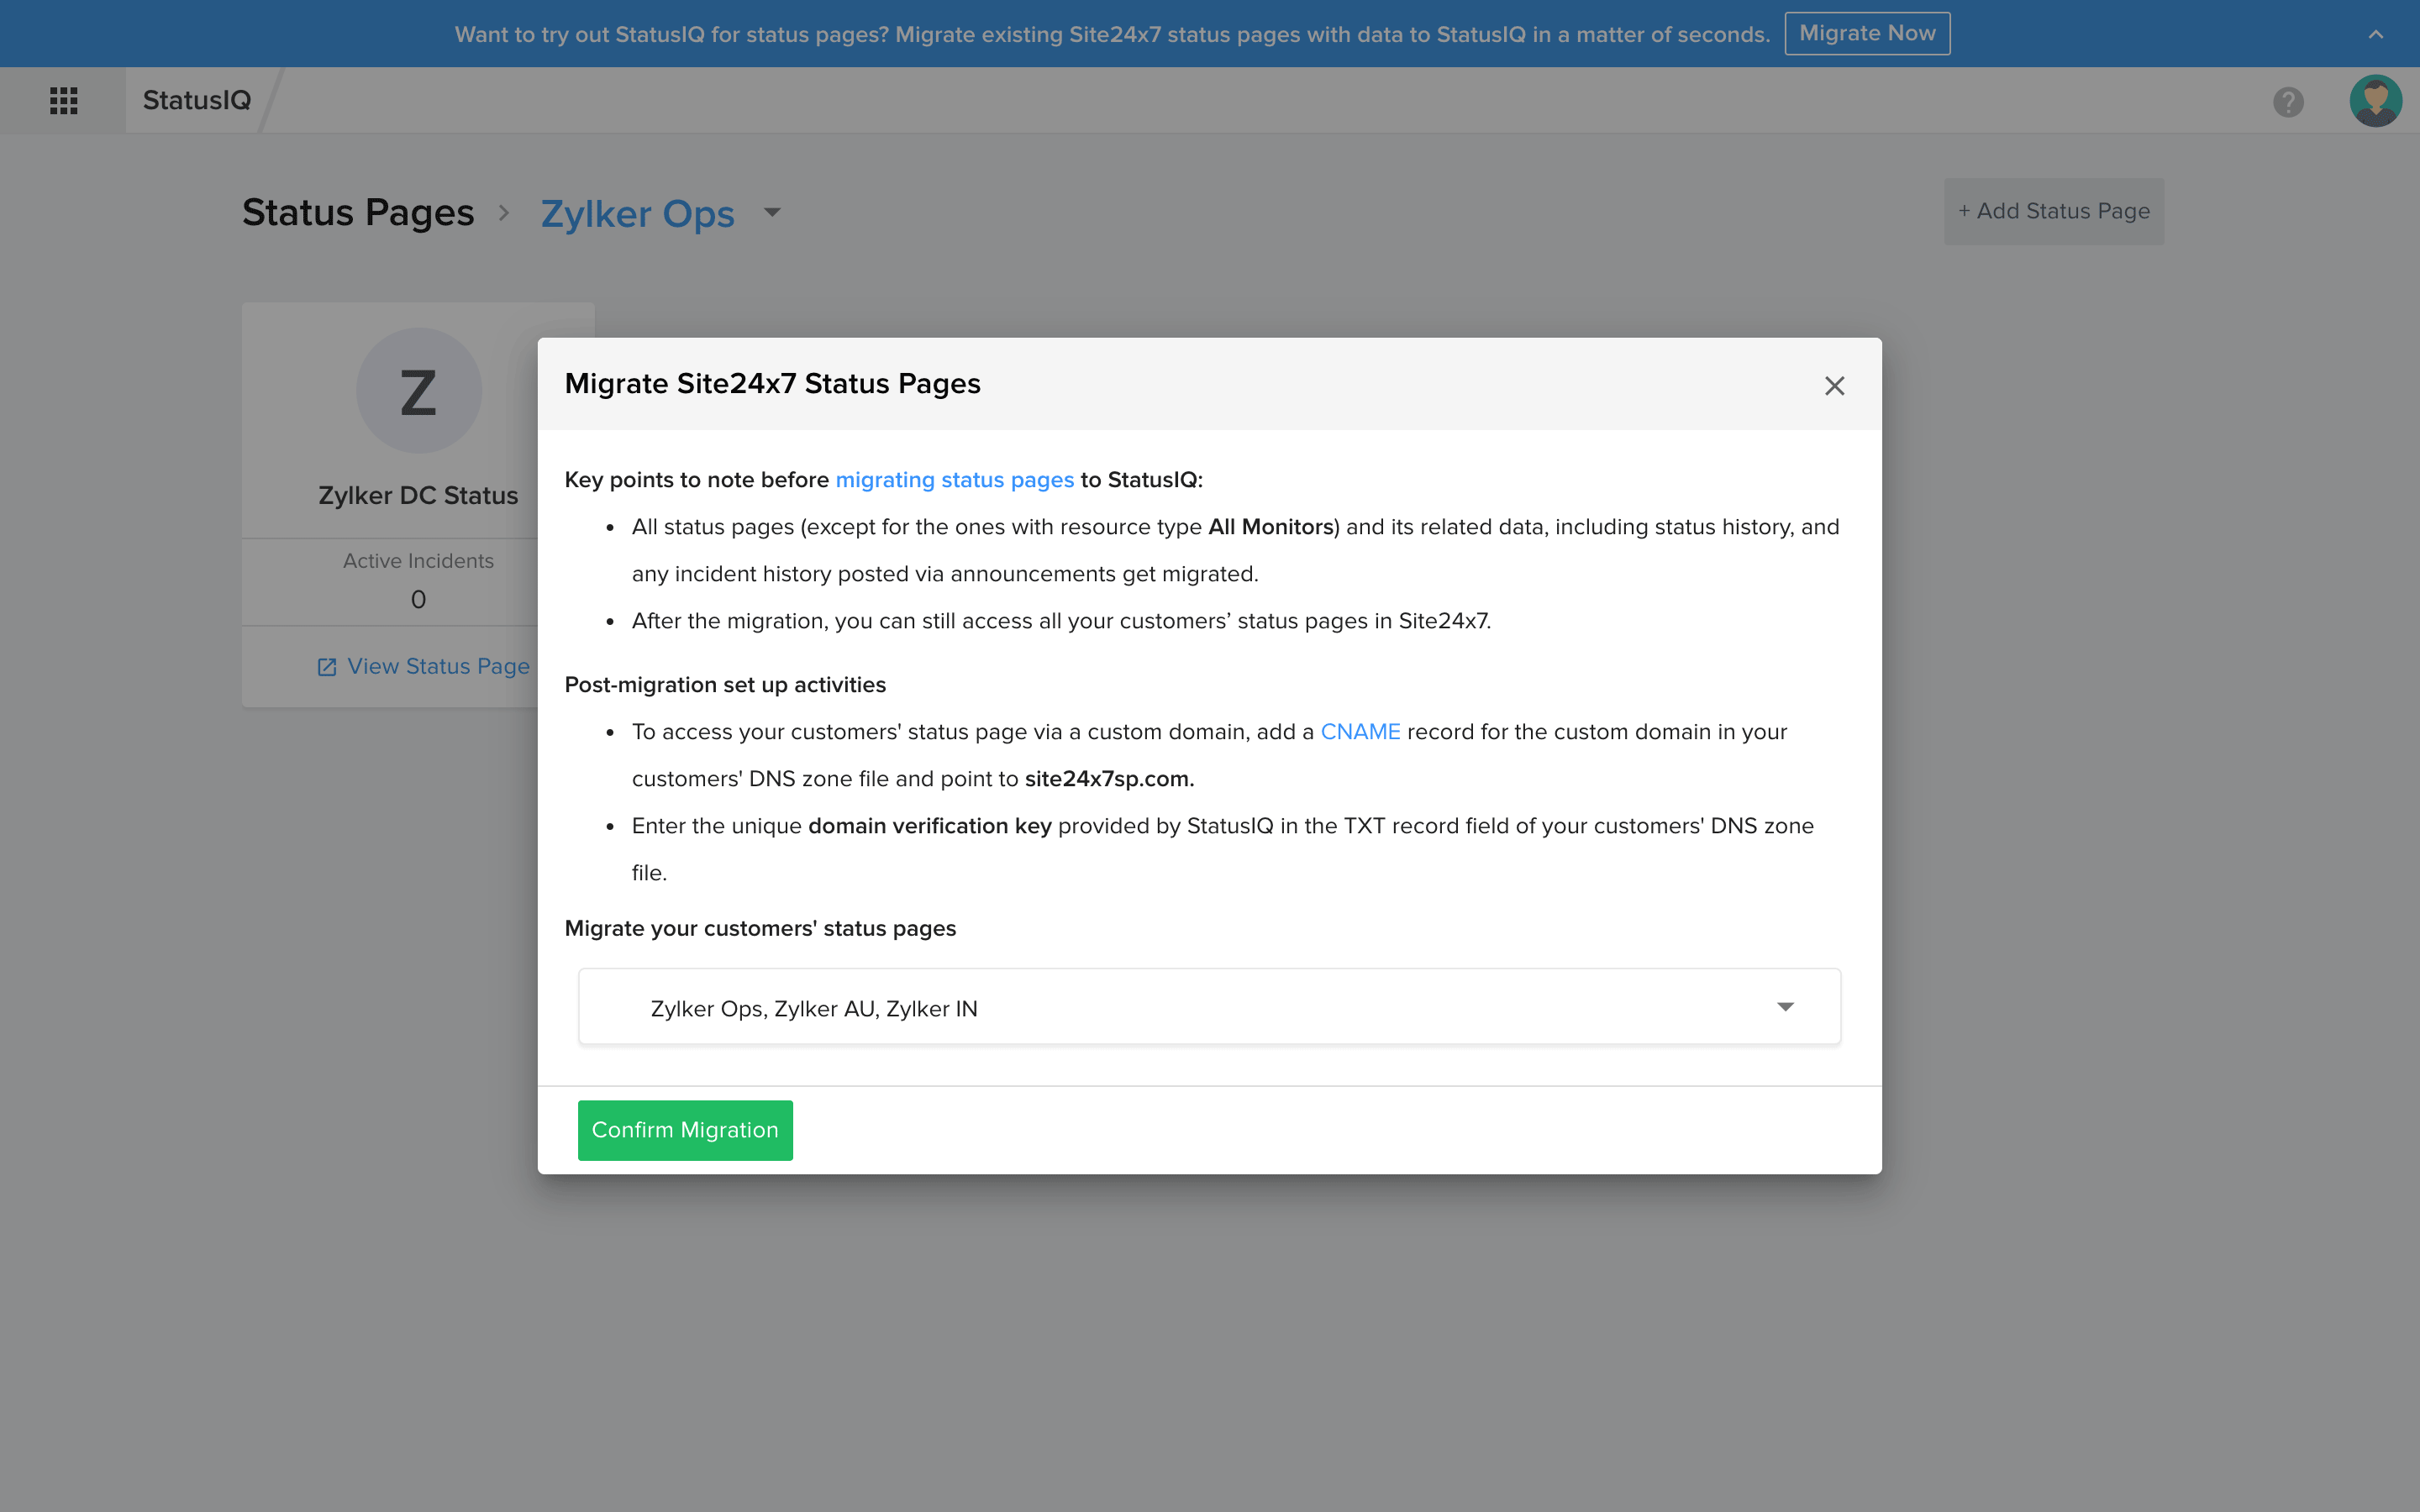Click the CNAME hyperlink in dialog
The image size is (2420, 1512).
1362,730
